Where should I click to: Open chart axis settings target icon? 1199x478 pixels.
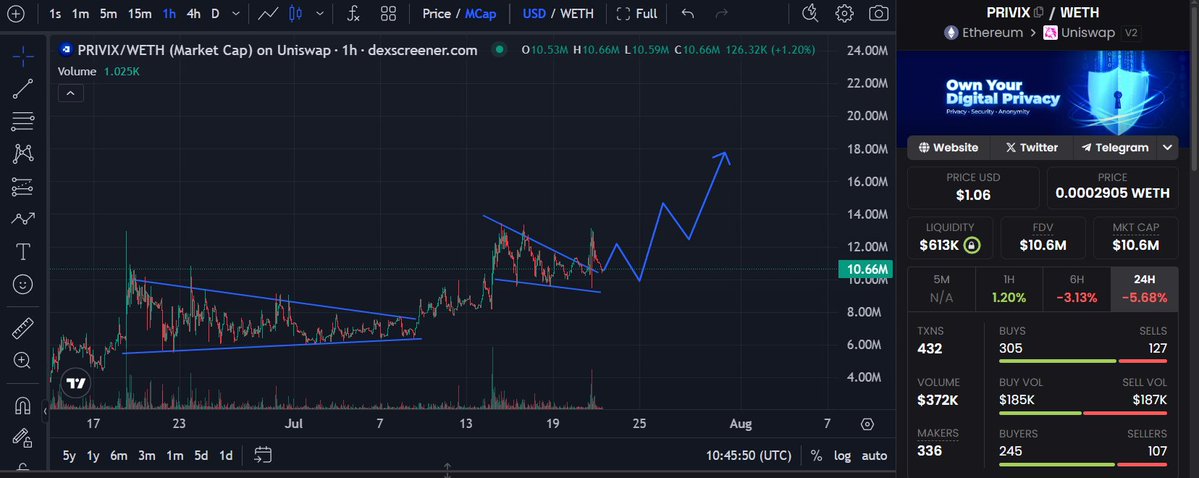tap(867, 424)
